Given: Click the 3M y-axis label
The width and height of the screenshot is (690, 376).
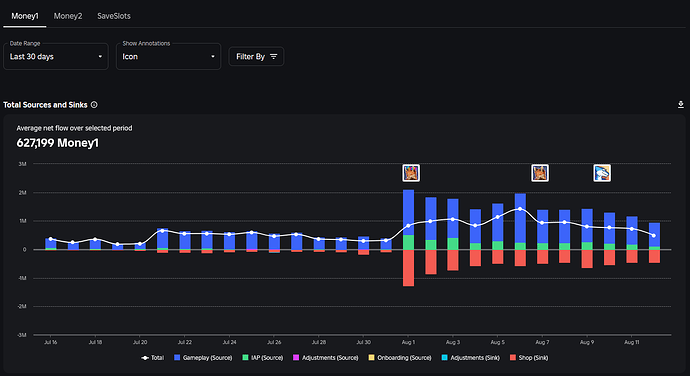Looking at the screenshot, I should [x=22, y=164].
